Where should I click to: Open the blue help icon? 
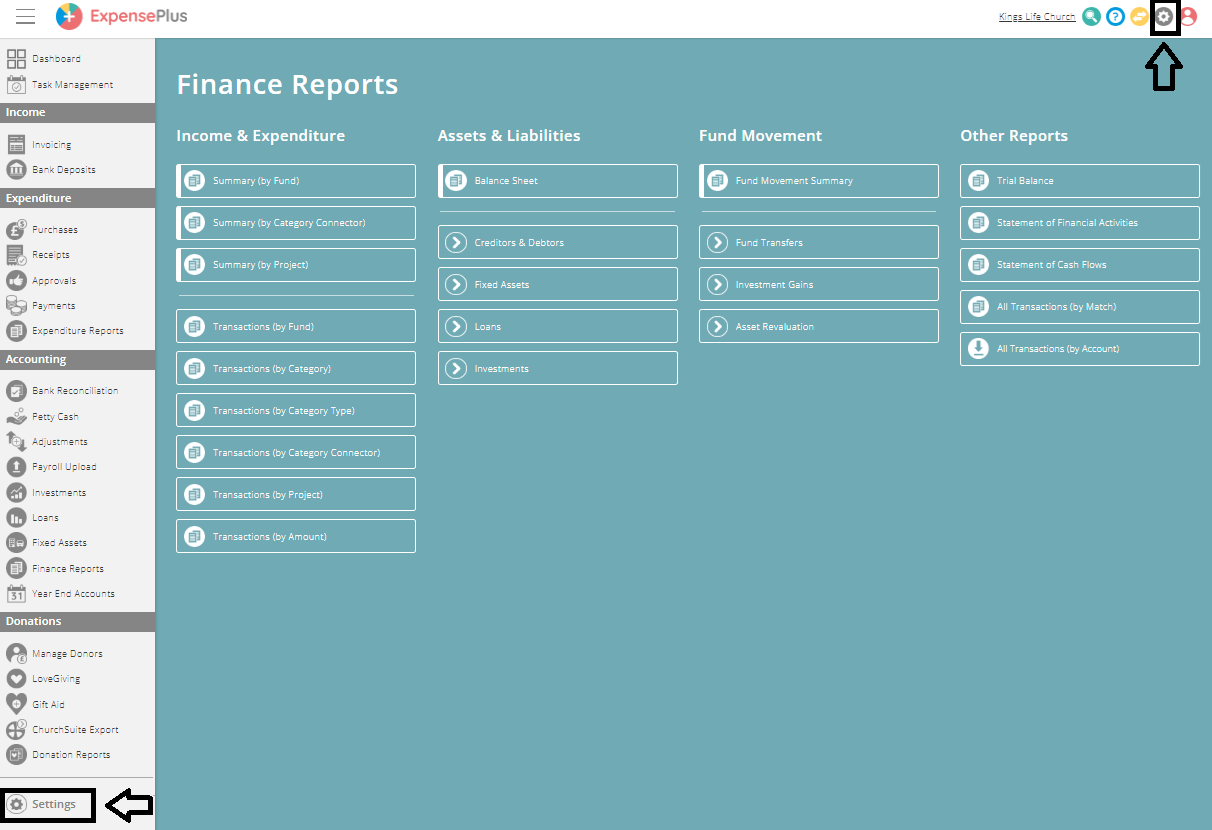click(x=1115, y=16)
